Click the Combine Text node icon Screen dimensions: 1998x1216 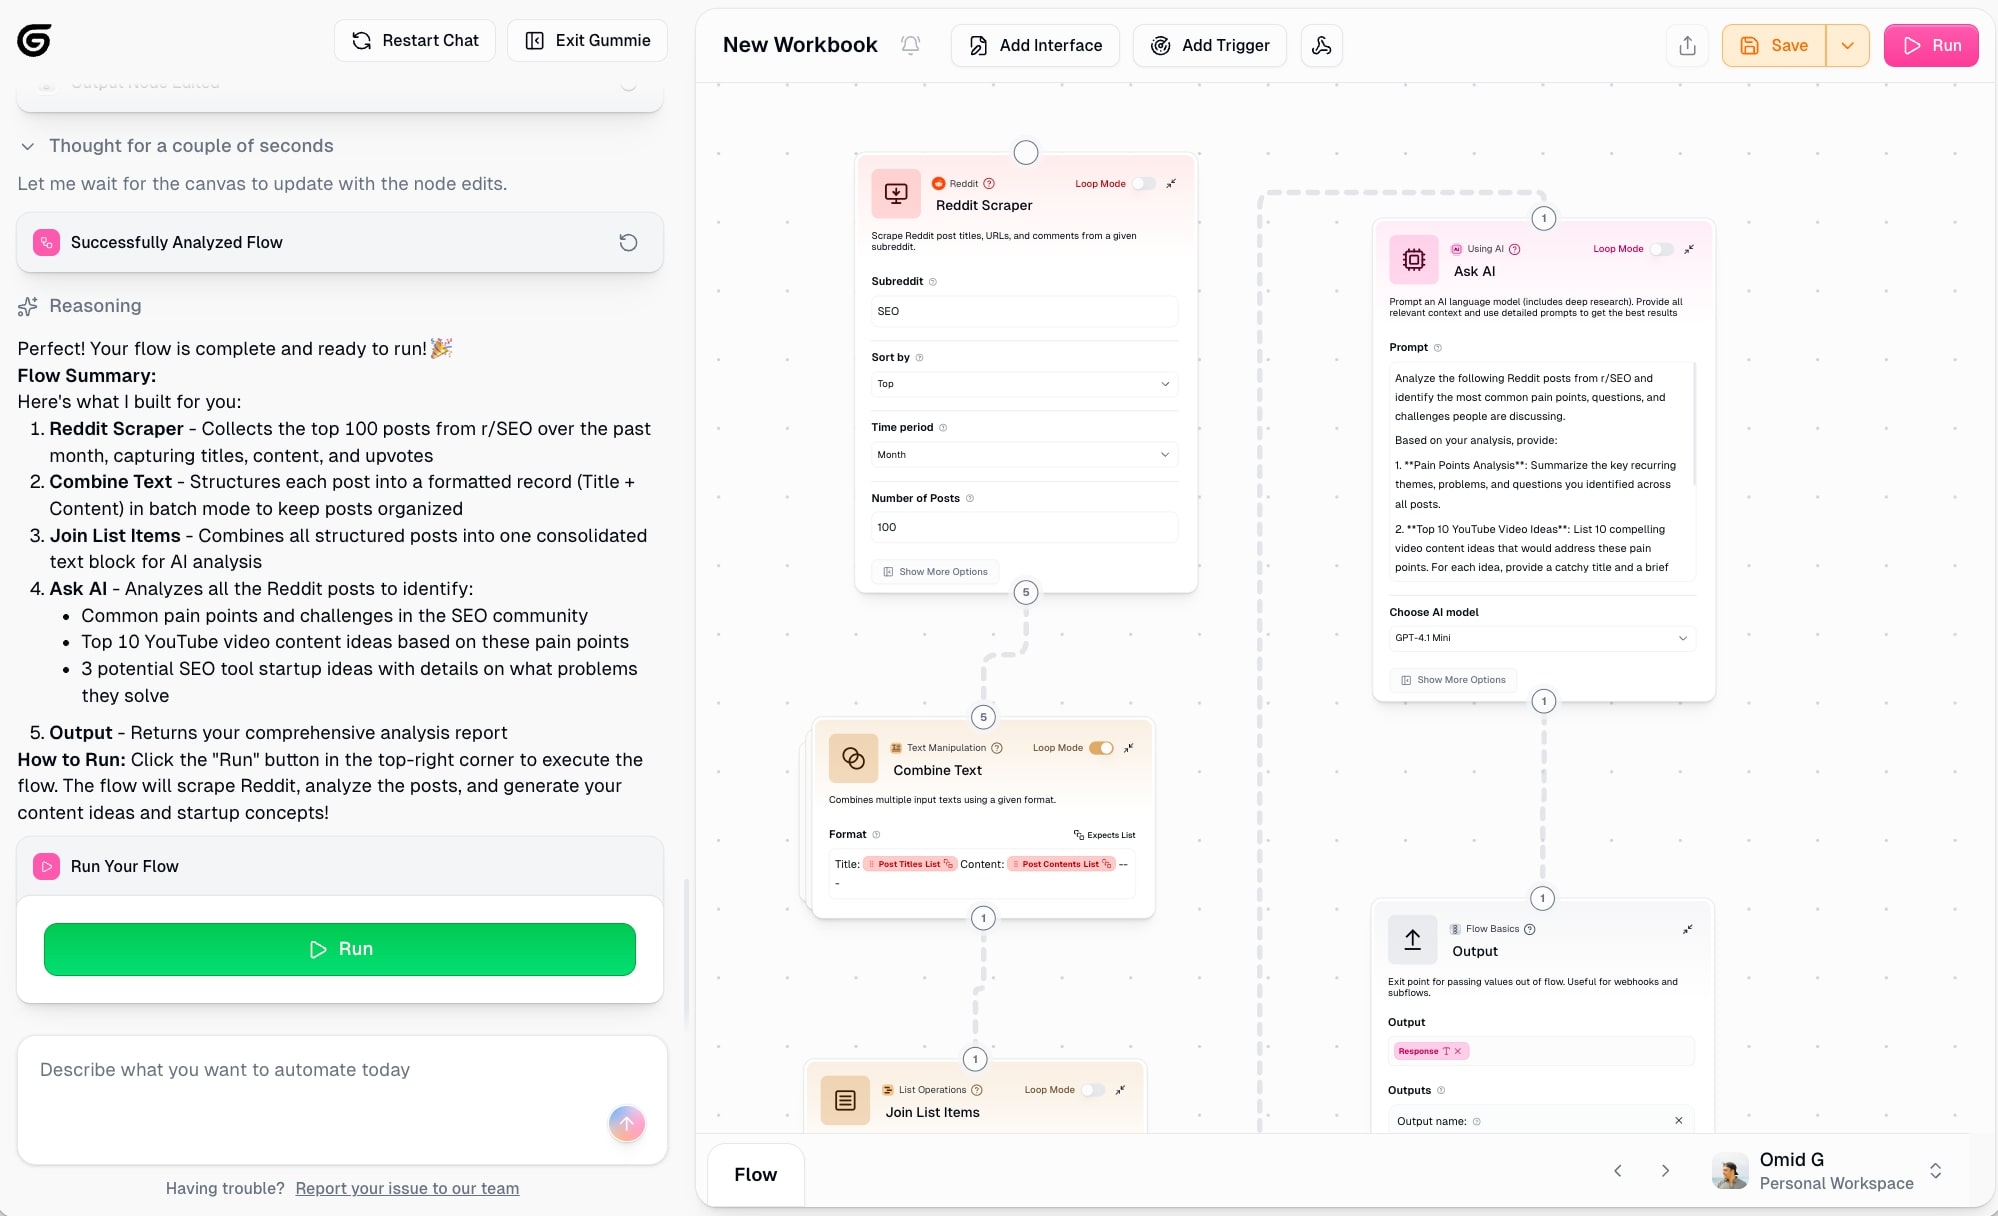853,758
